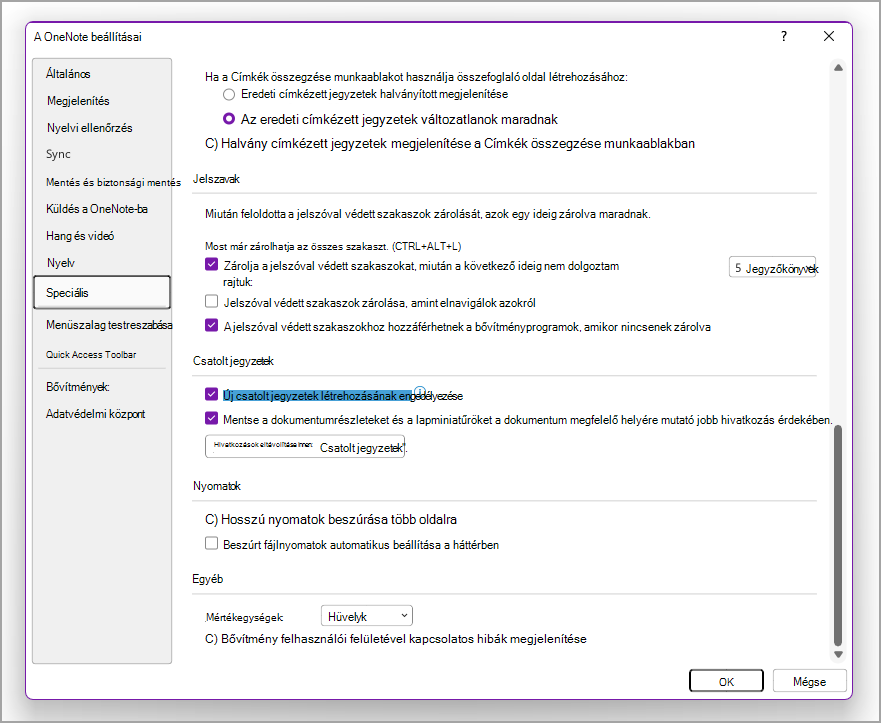
Task: Click the vertical scrollbar thumb
Action: coord(838,536)
